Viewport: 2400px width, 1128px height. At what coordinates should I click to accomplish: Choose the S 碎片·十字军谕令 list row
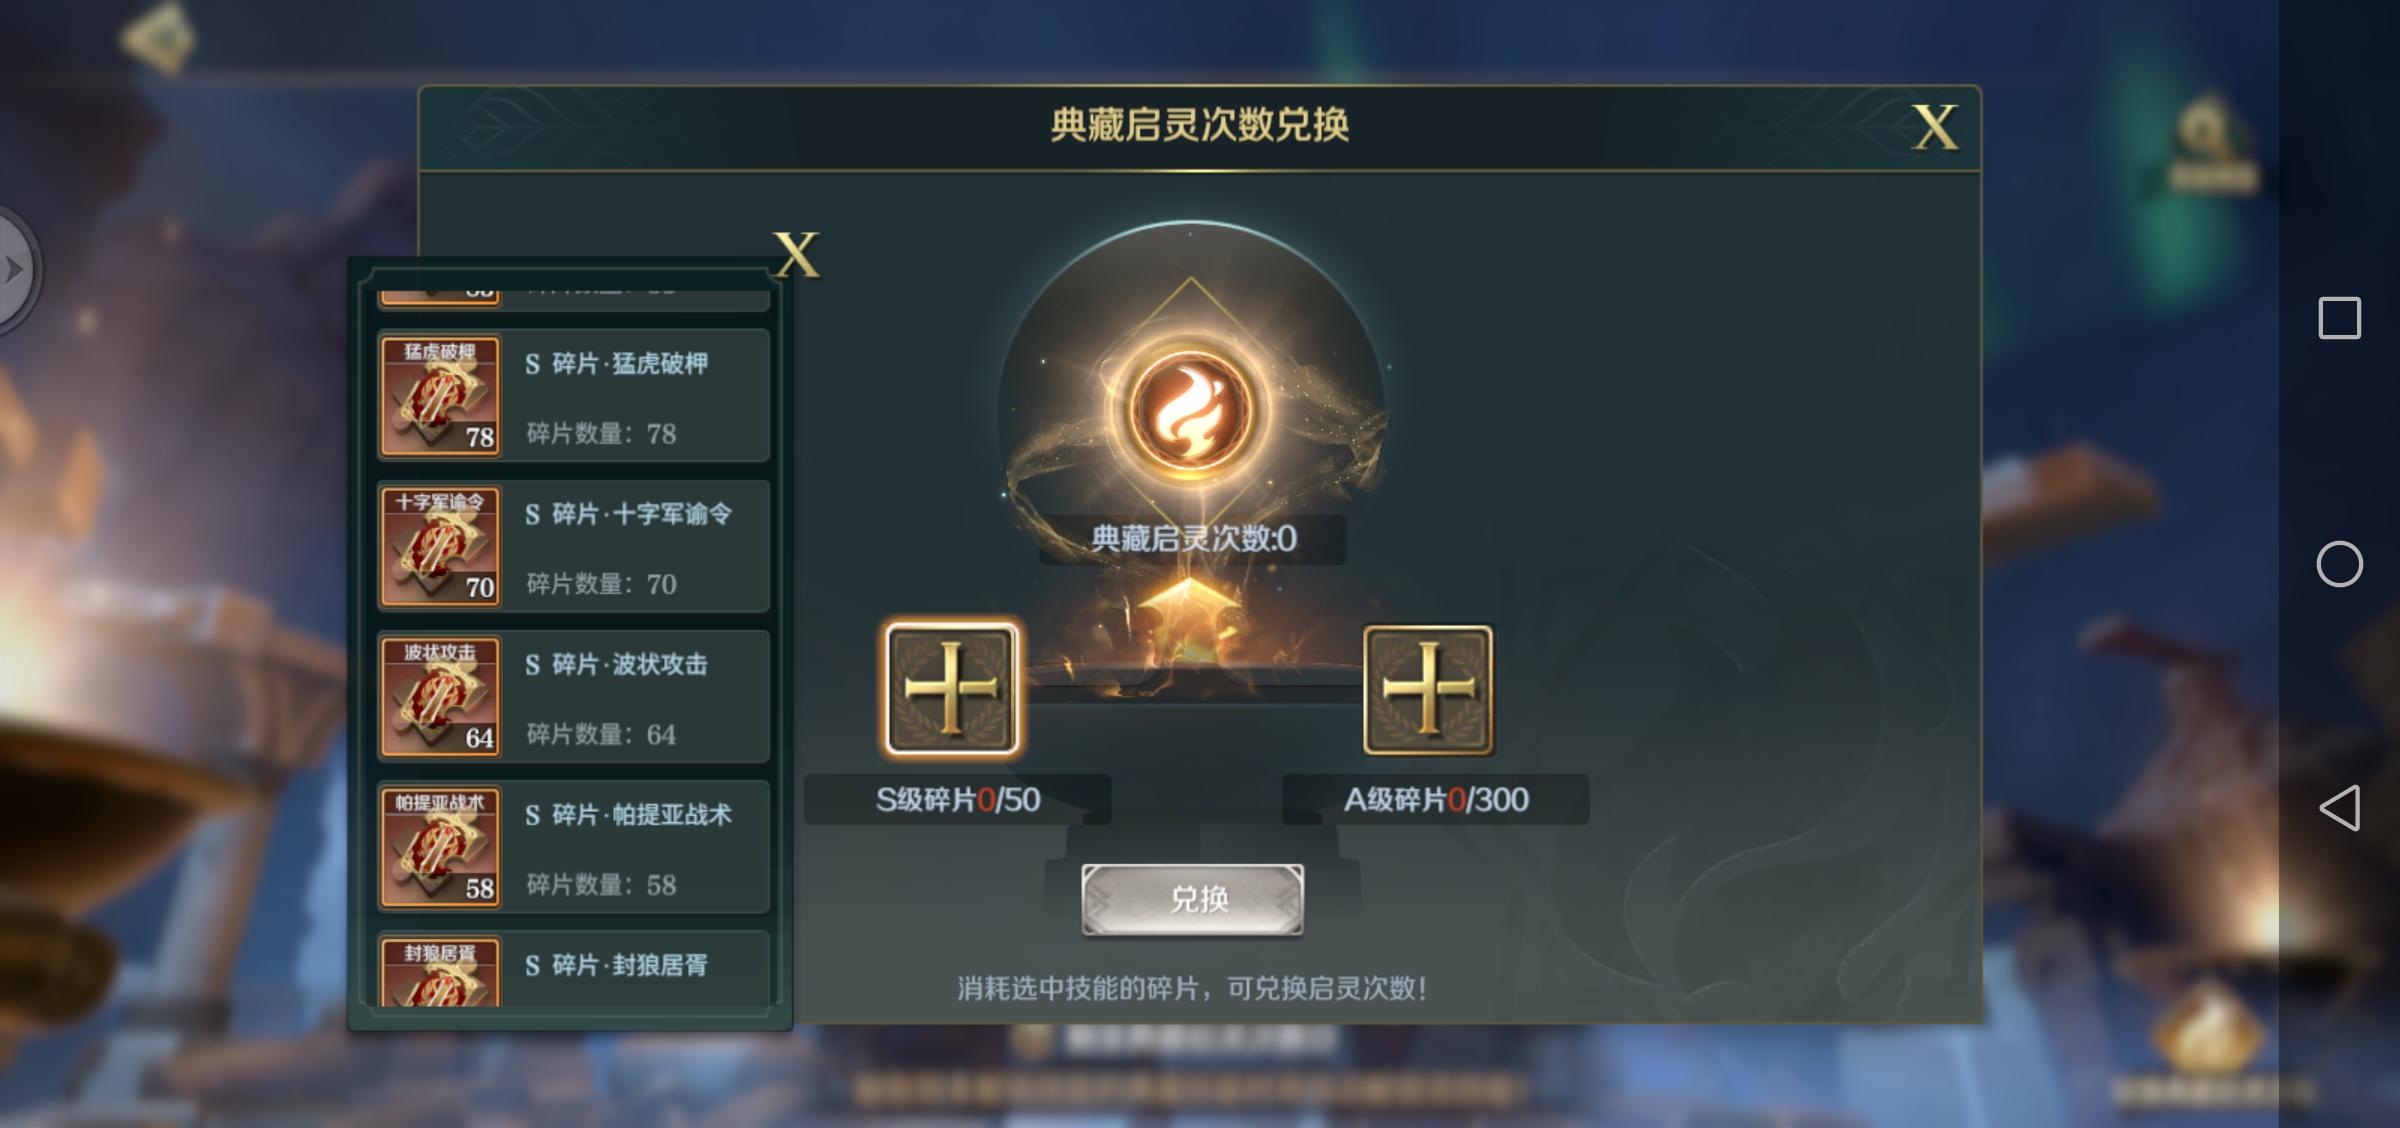(573, 546)
